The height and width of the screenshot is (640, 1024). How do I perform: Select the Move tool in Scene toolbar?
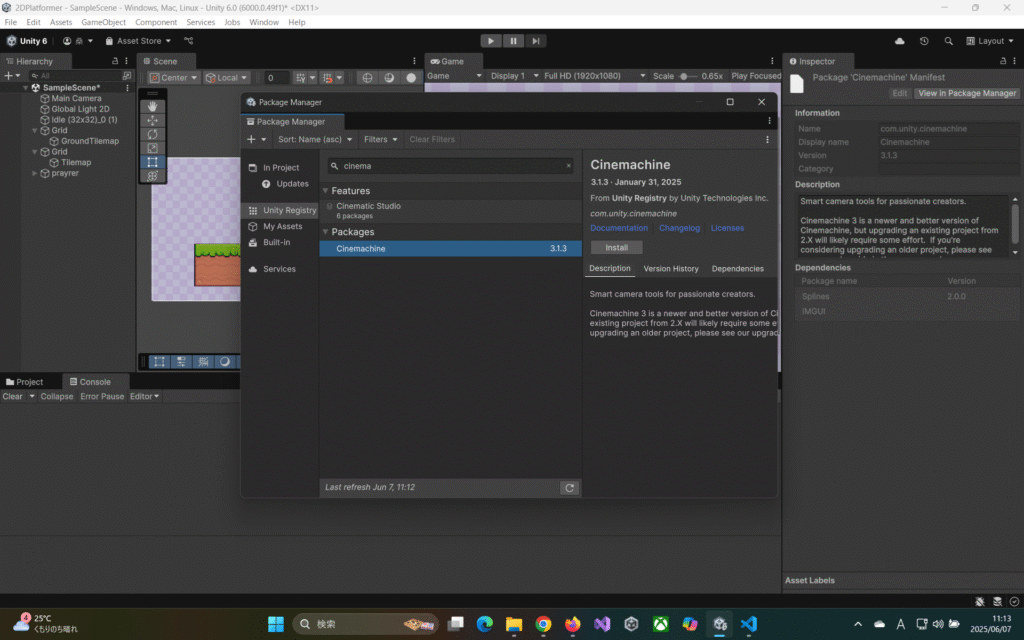click(152, 120)
